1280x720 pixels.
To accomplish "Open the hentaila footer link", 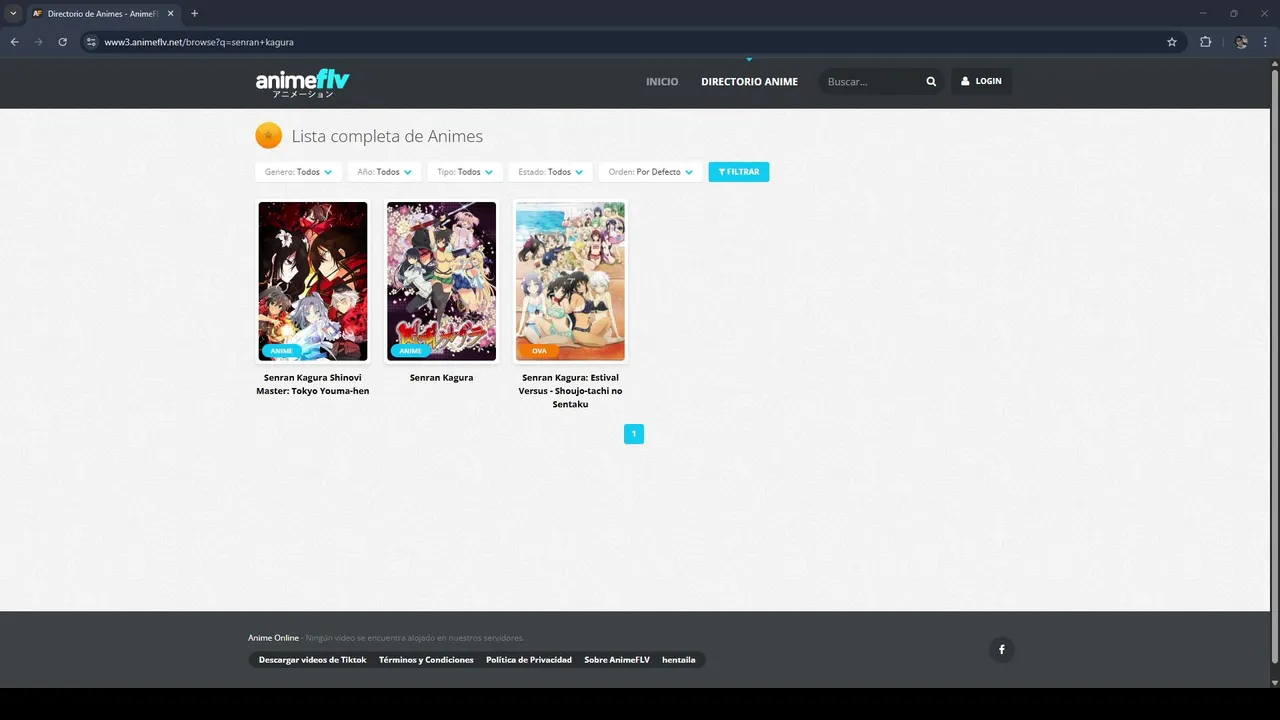I will click(x=679, y=660).
